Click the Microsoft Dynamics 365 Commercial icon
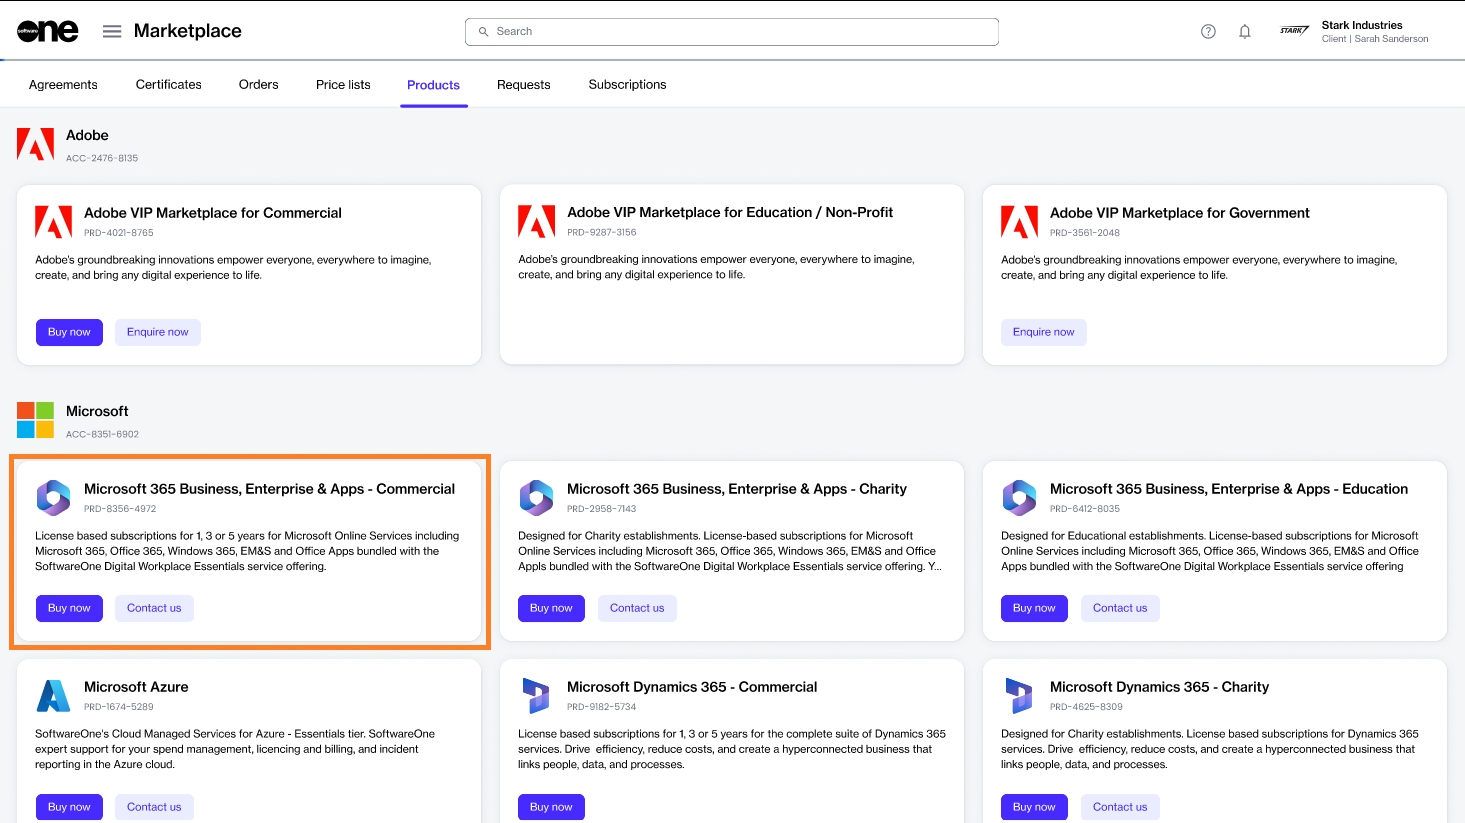 (x=537, y=695)
